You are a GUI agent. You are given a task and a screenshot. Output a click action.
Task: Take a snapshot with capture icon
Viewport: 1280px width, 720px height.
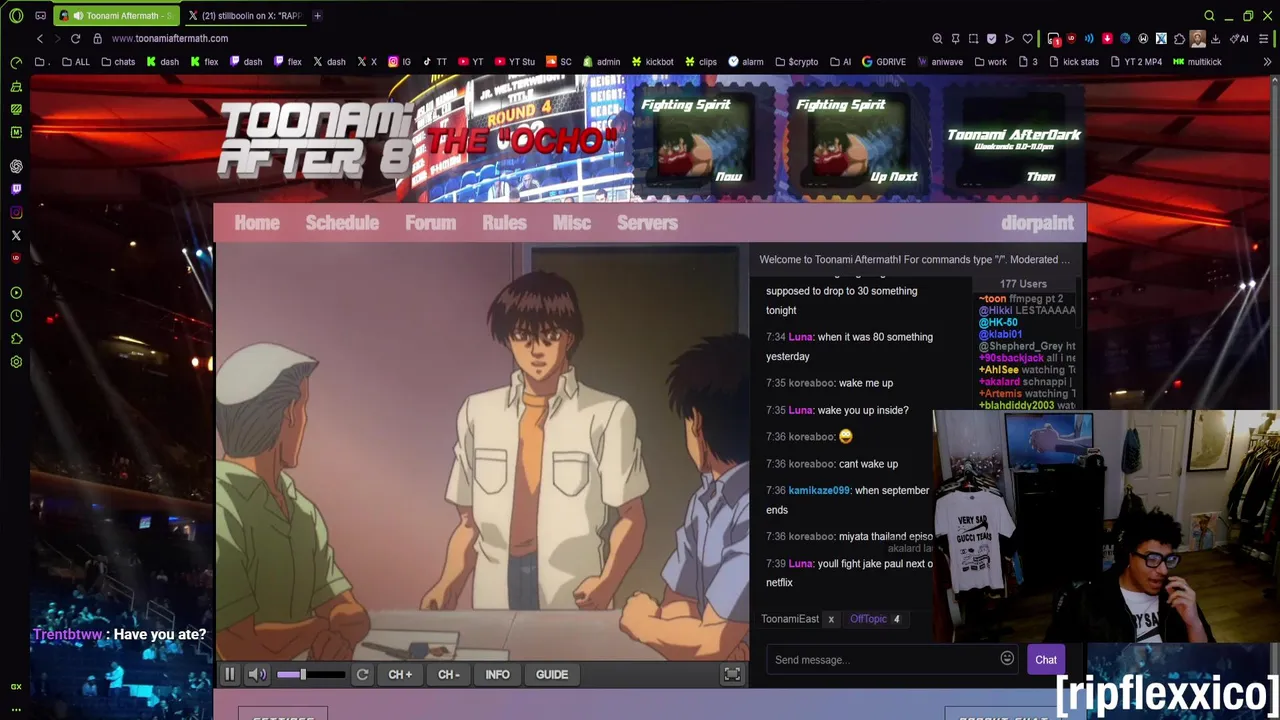973,39
